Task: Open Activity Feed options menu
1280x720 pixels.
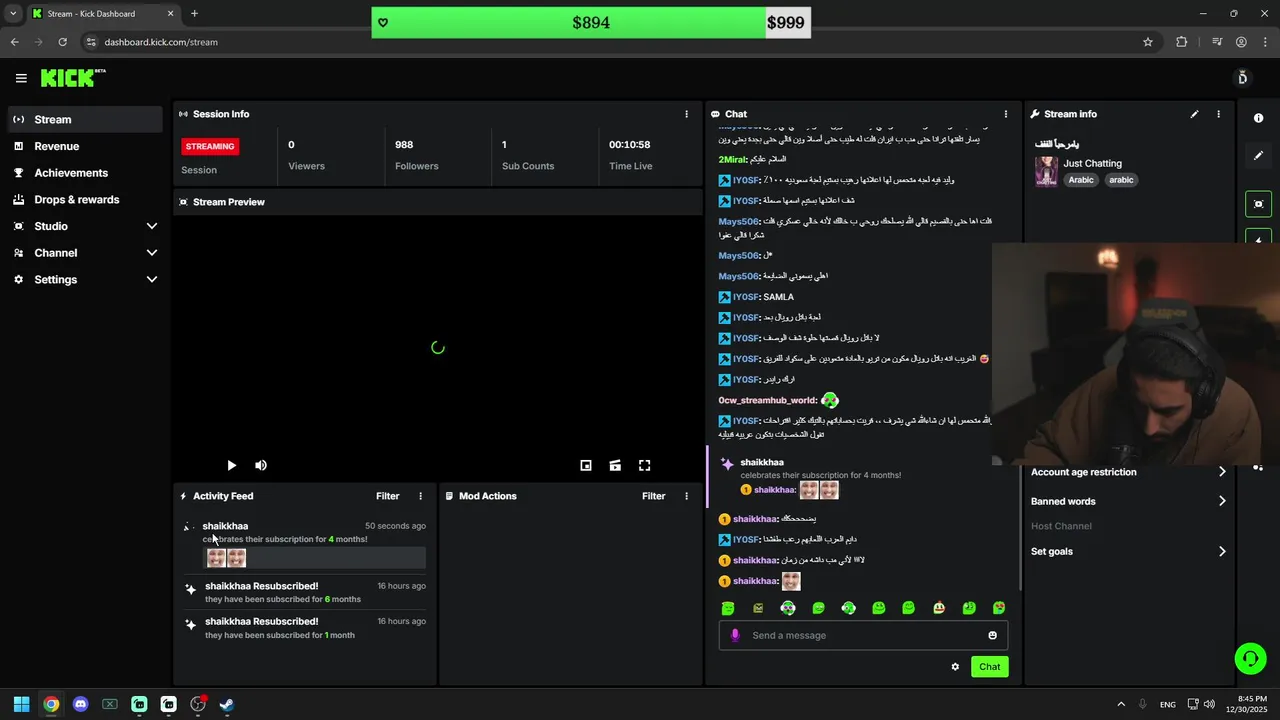Action: point(420,496)
